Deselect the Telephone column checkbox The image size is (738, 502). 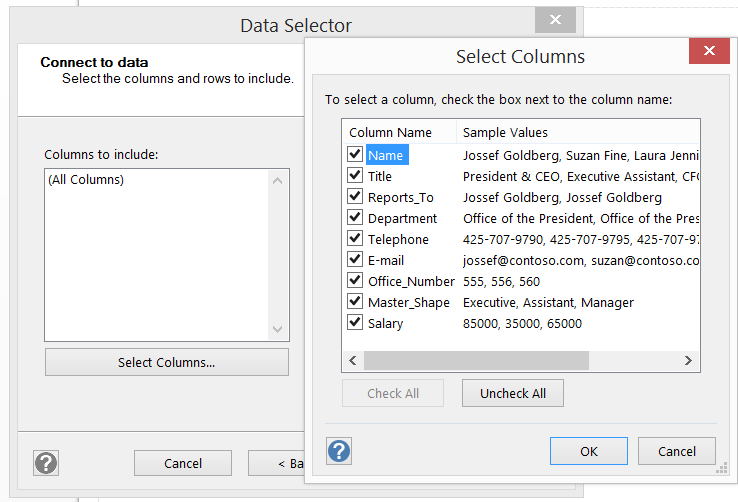(x=355, y=239)
